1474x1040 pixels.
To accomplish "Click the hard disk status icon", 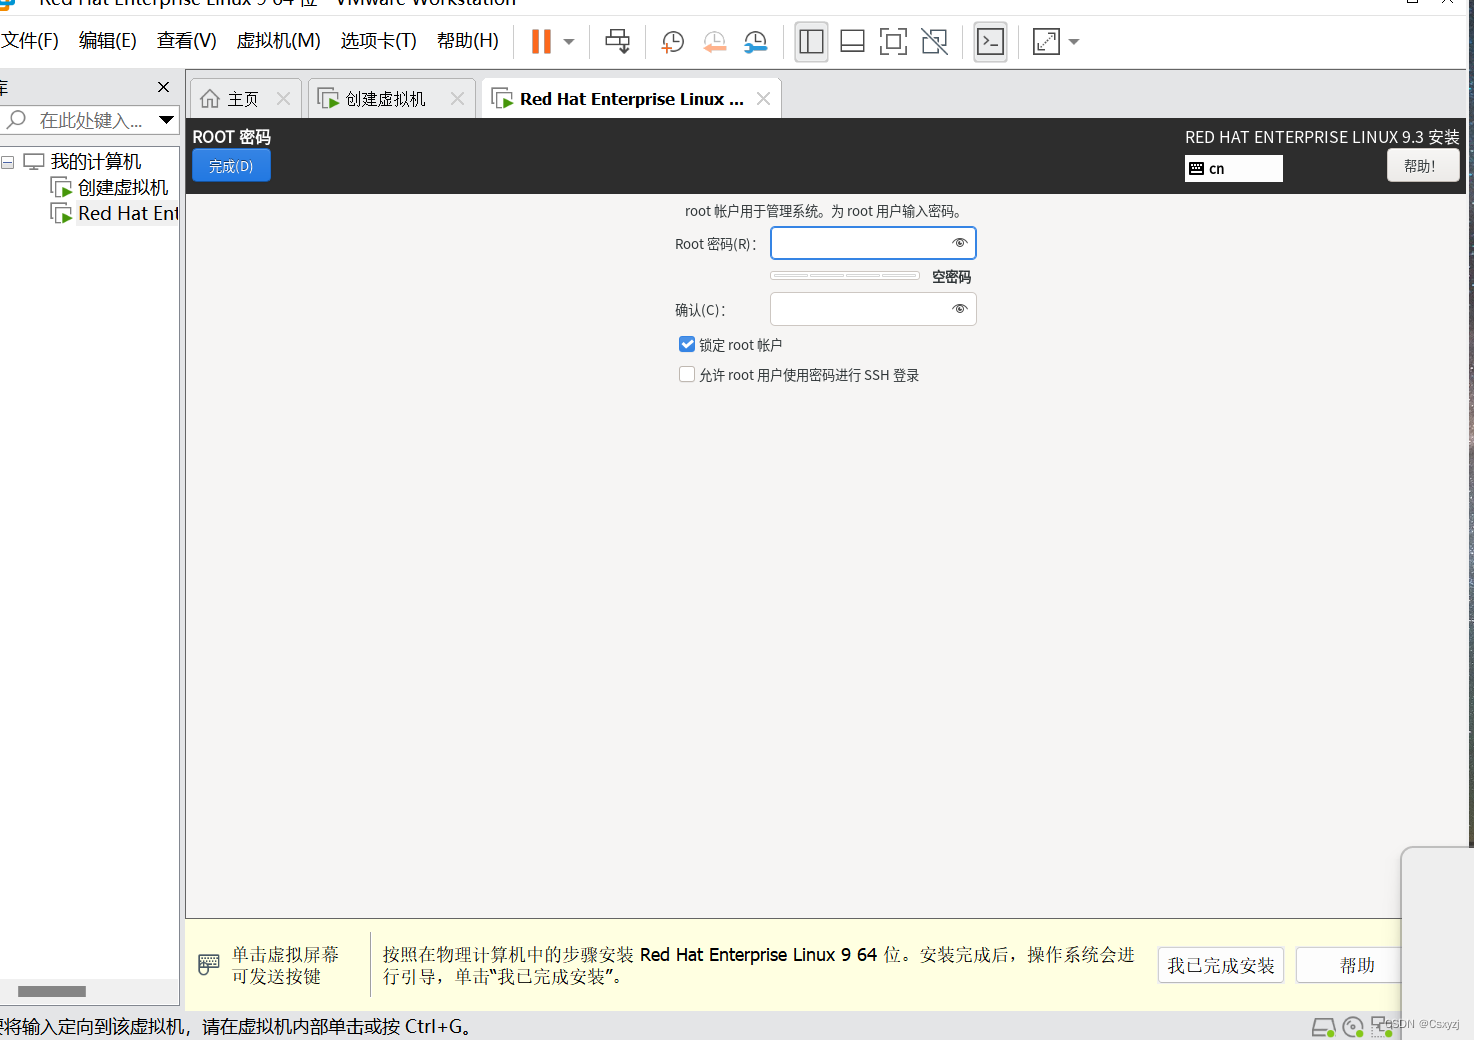I will [x=1323, y=1027].
